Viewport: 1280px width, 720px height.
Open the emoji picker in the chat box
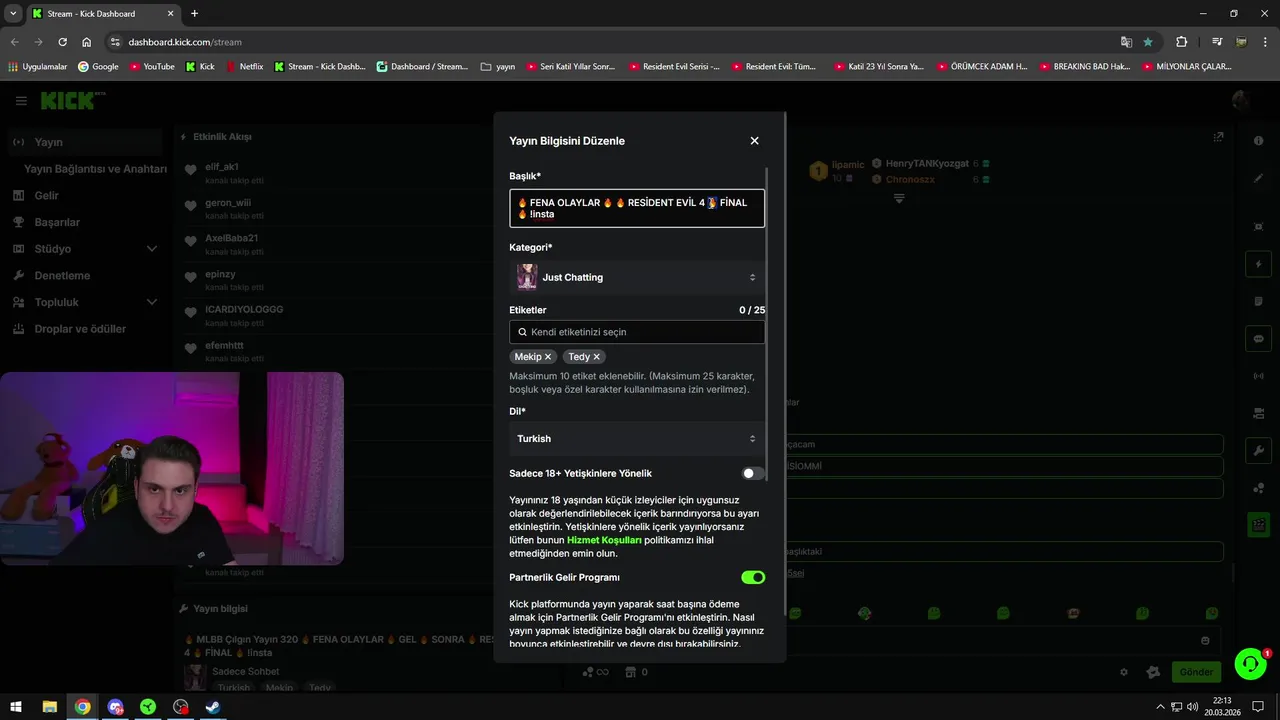[1205, 641]
